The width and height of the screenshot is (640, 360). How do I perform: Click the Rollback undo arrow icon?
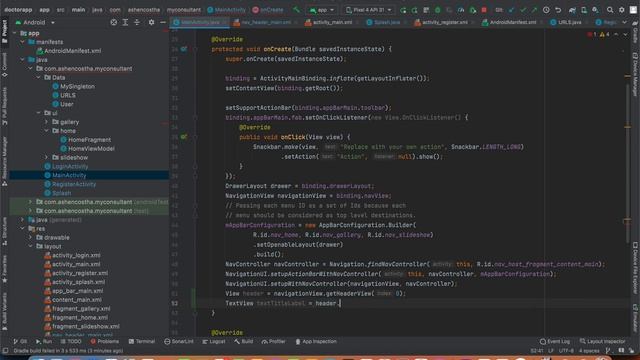pyautogui.click(x=558, y=10)
